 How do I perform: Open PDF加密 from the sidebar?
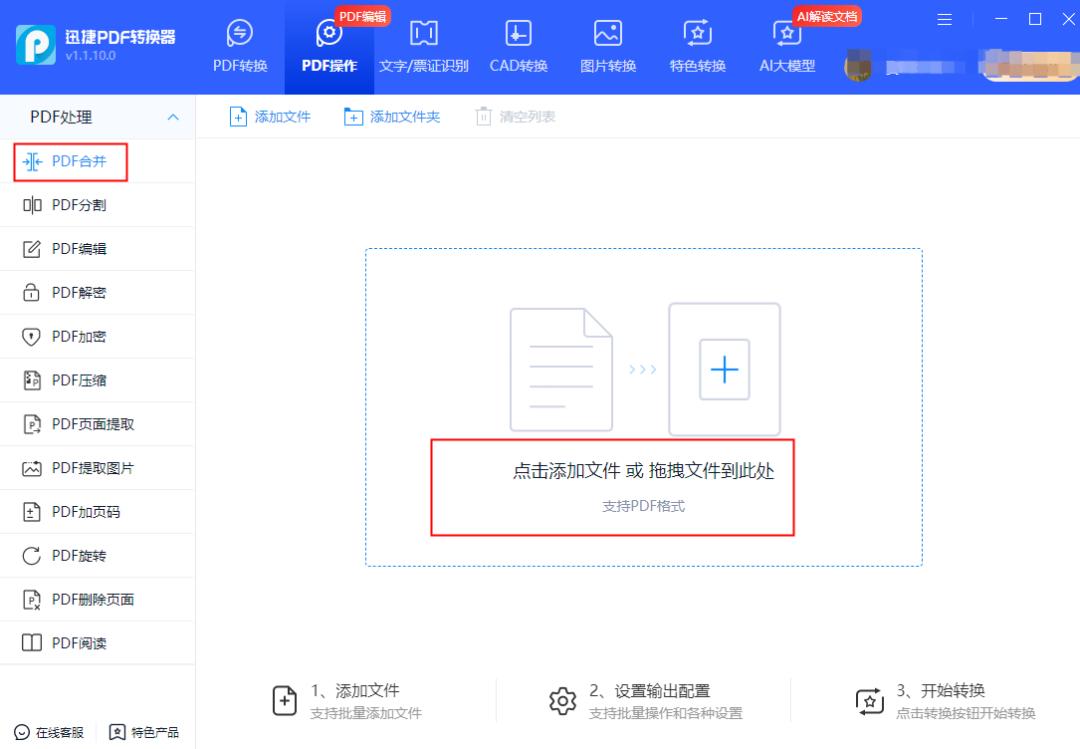pos(78,337)
